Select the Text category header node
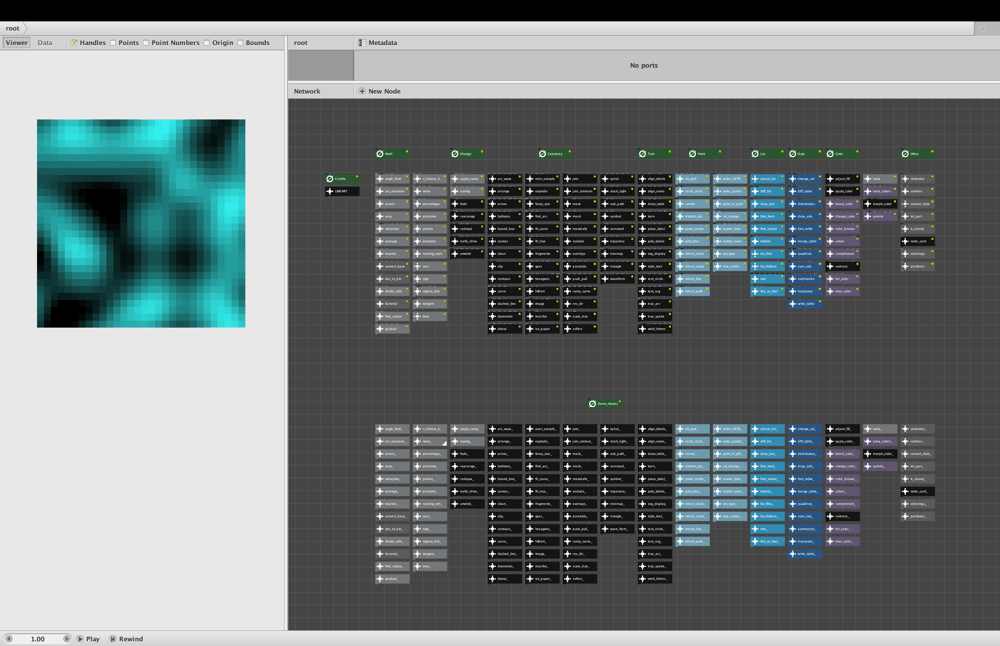Image resolution: width=1000 pixels, height=646 pixels. pos(655,154)
